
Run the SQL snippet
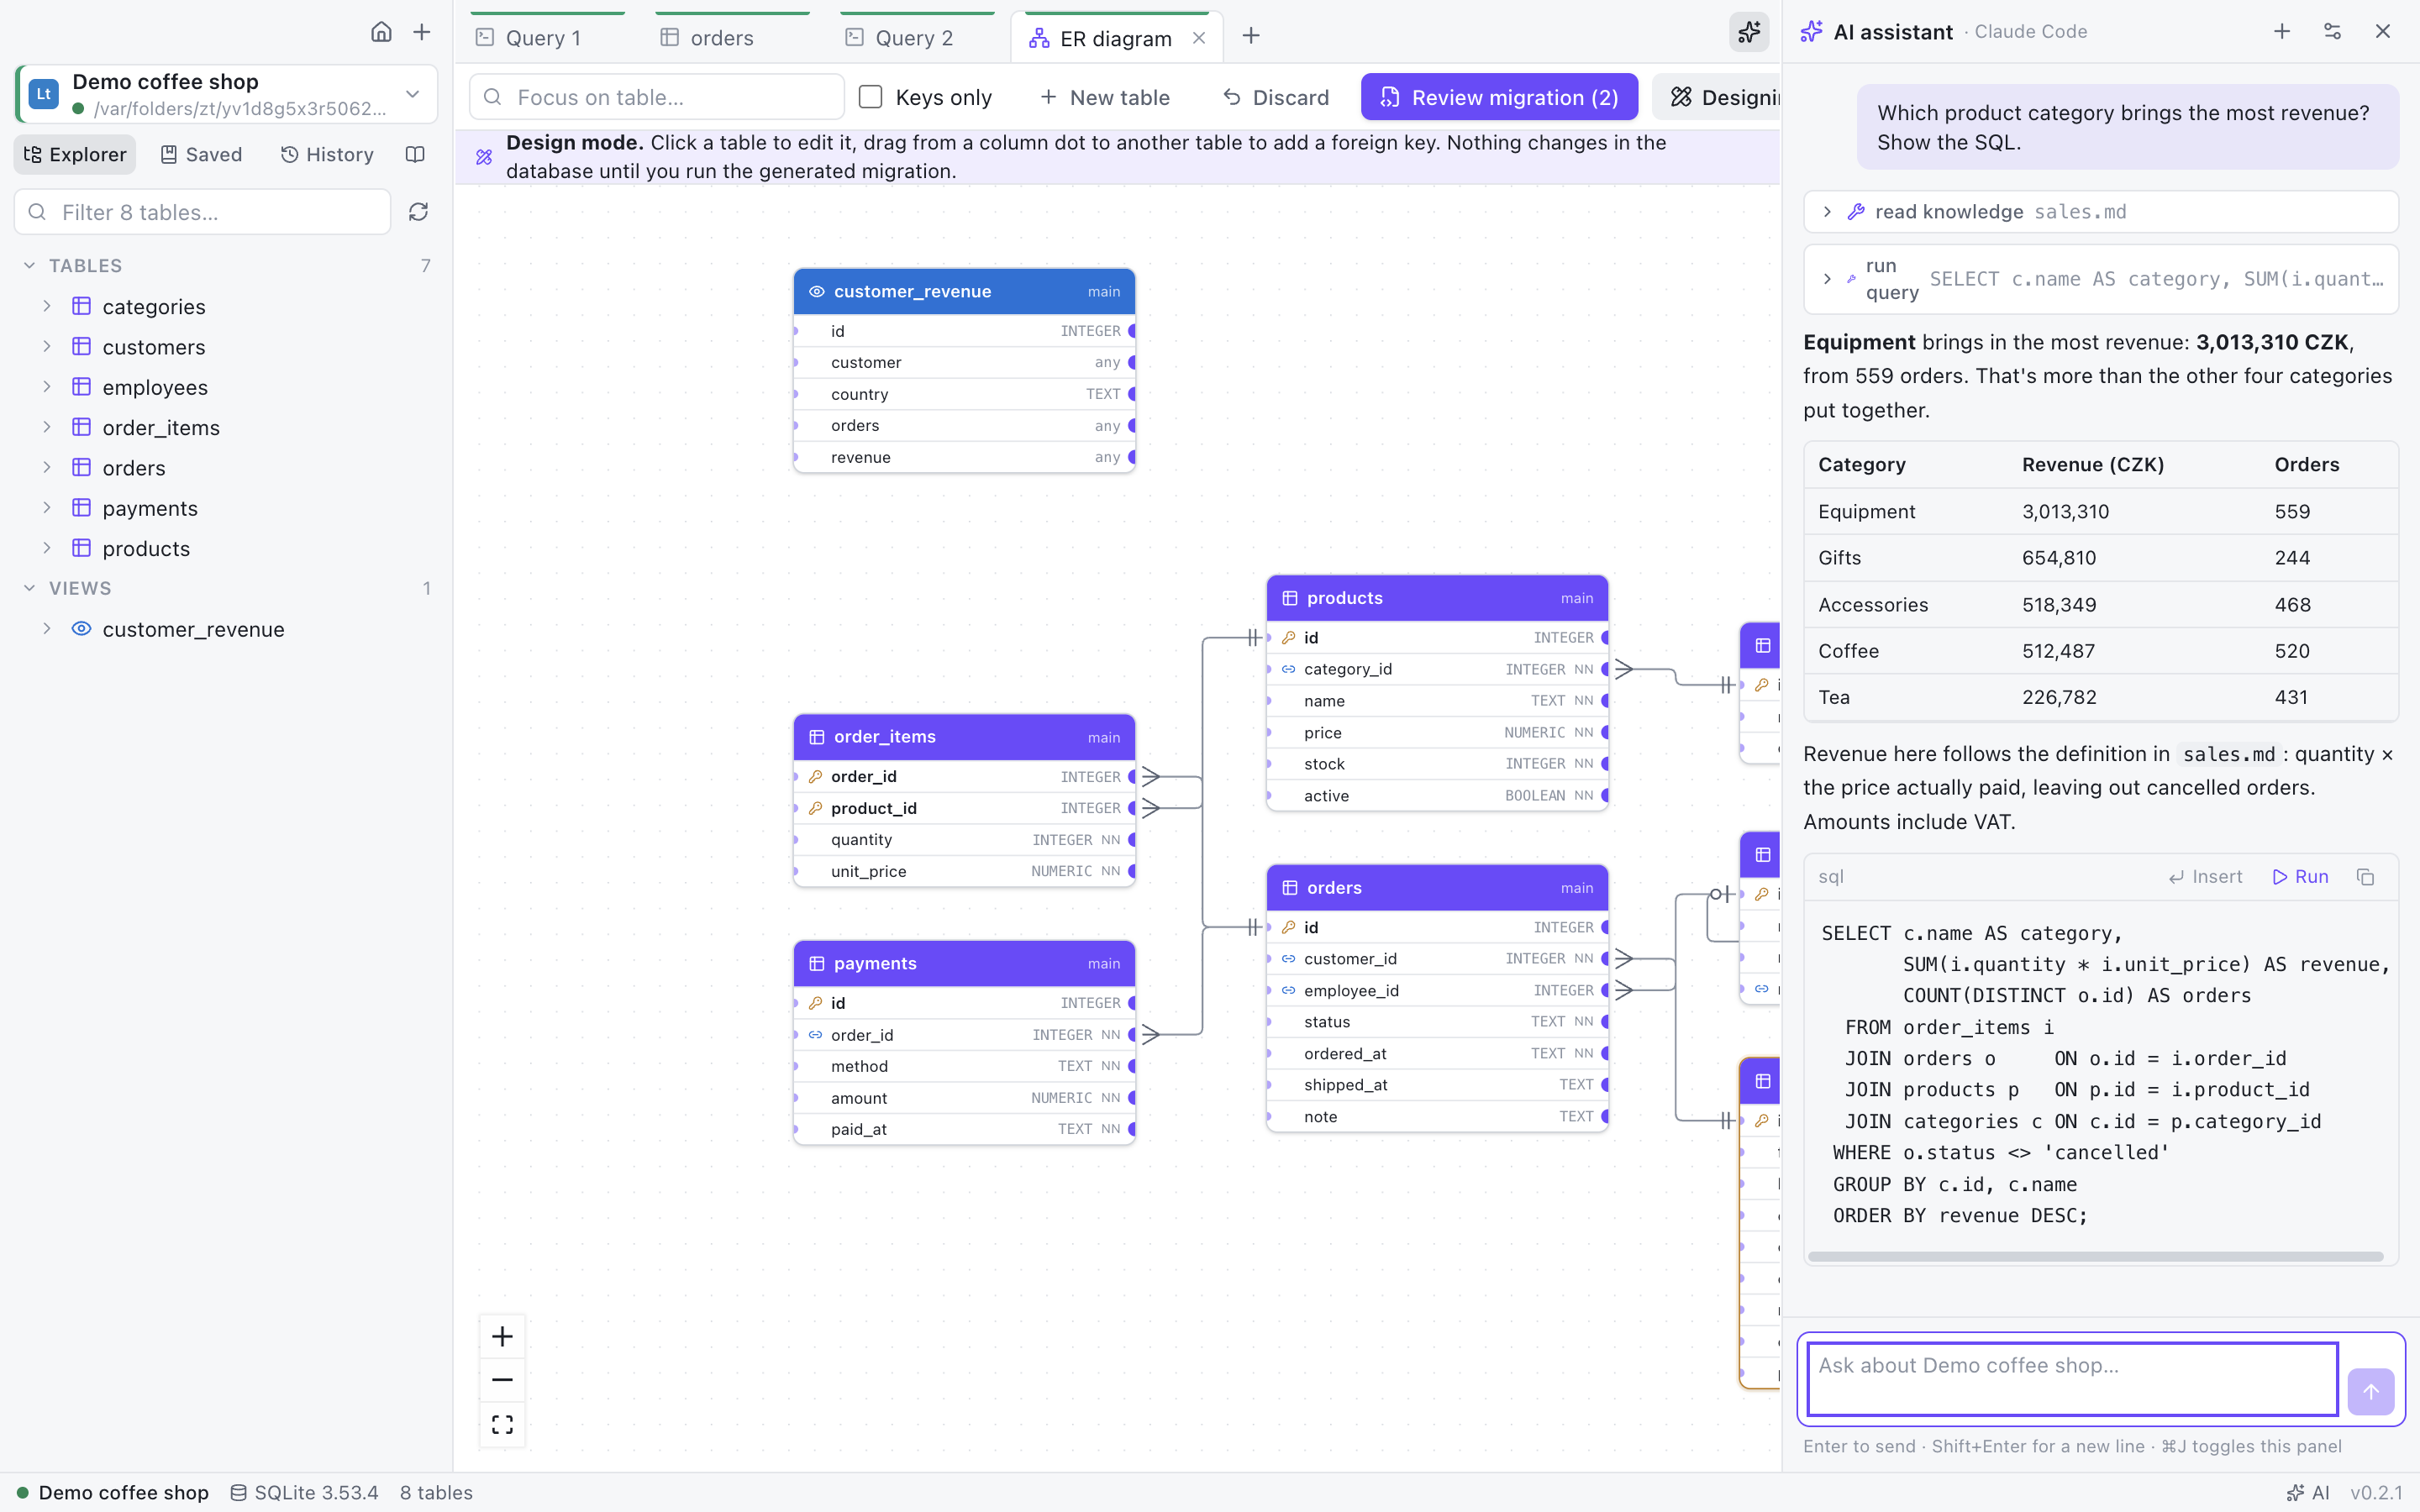(2300, 877)
